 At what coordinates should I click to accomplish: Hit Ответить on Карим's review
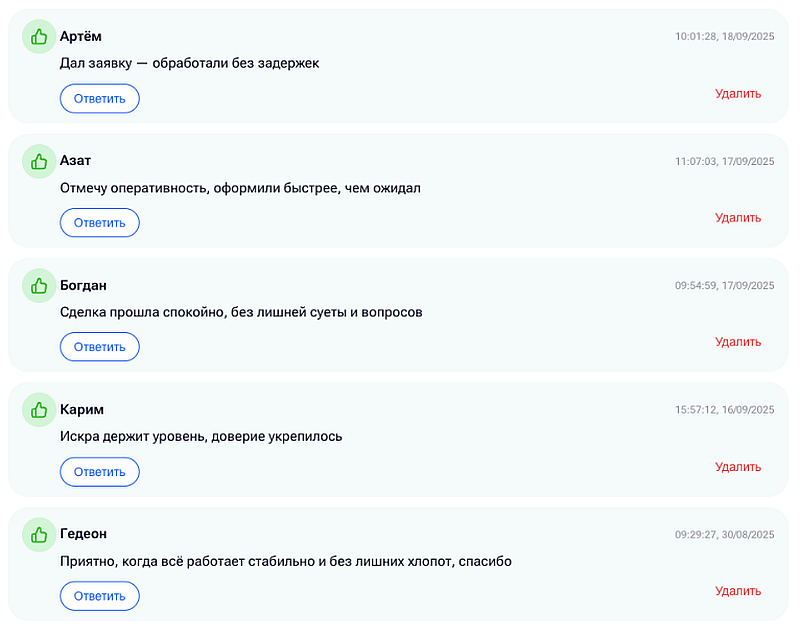pos(99,471)
